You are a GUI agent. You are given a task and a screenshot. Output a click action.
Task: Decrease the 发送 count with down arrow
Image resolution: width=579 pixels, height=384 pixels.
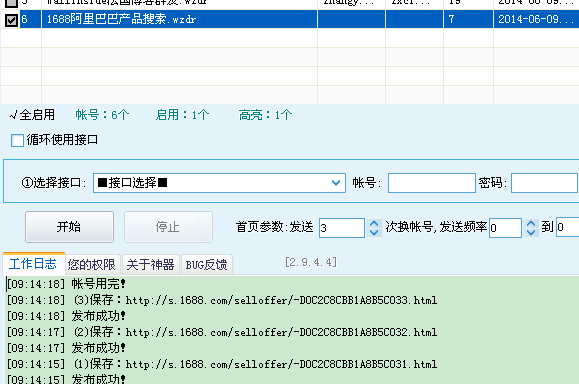point(374,232)
